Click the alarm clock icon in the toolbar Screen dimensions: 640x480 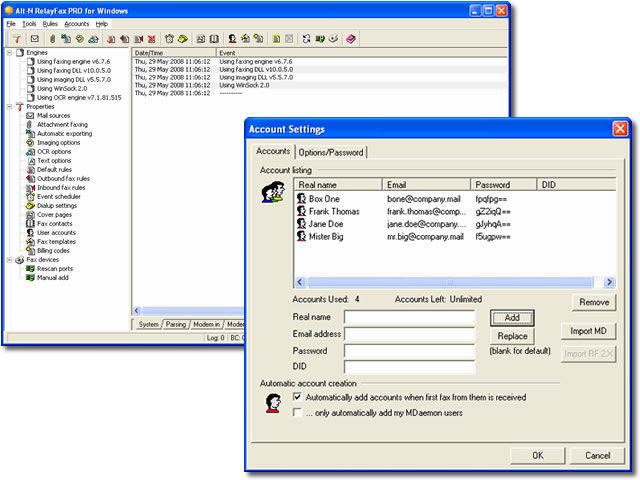169,39
